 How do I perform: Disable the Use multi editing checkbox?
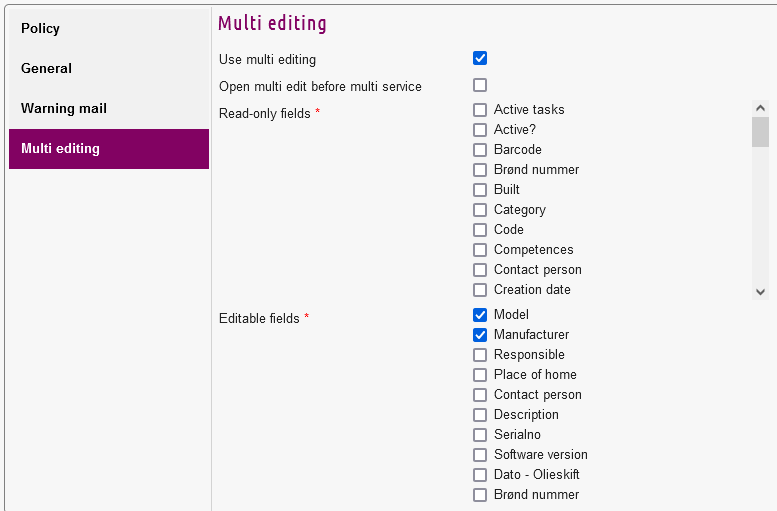click(x=480, y=59)
